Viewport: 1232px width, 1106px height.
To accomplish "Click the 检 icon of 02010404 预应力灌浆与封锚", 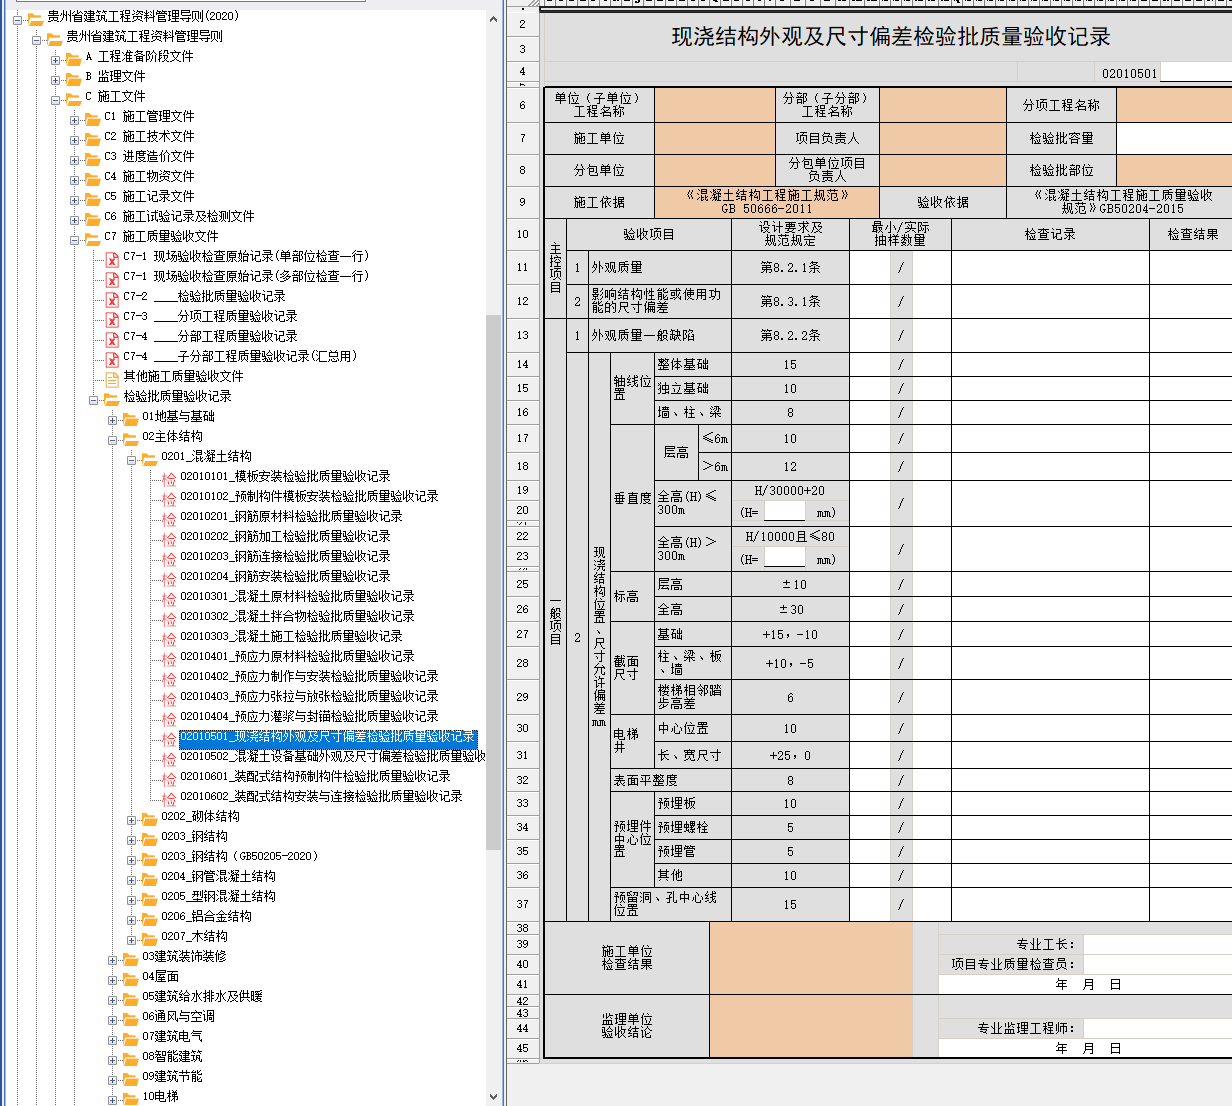I will pos(169,718).
